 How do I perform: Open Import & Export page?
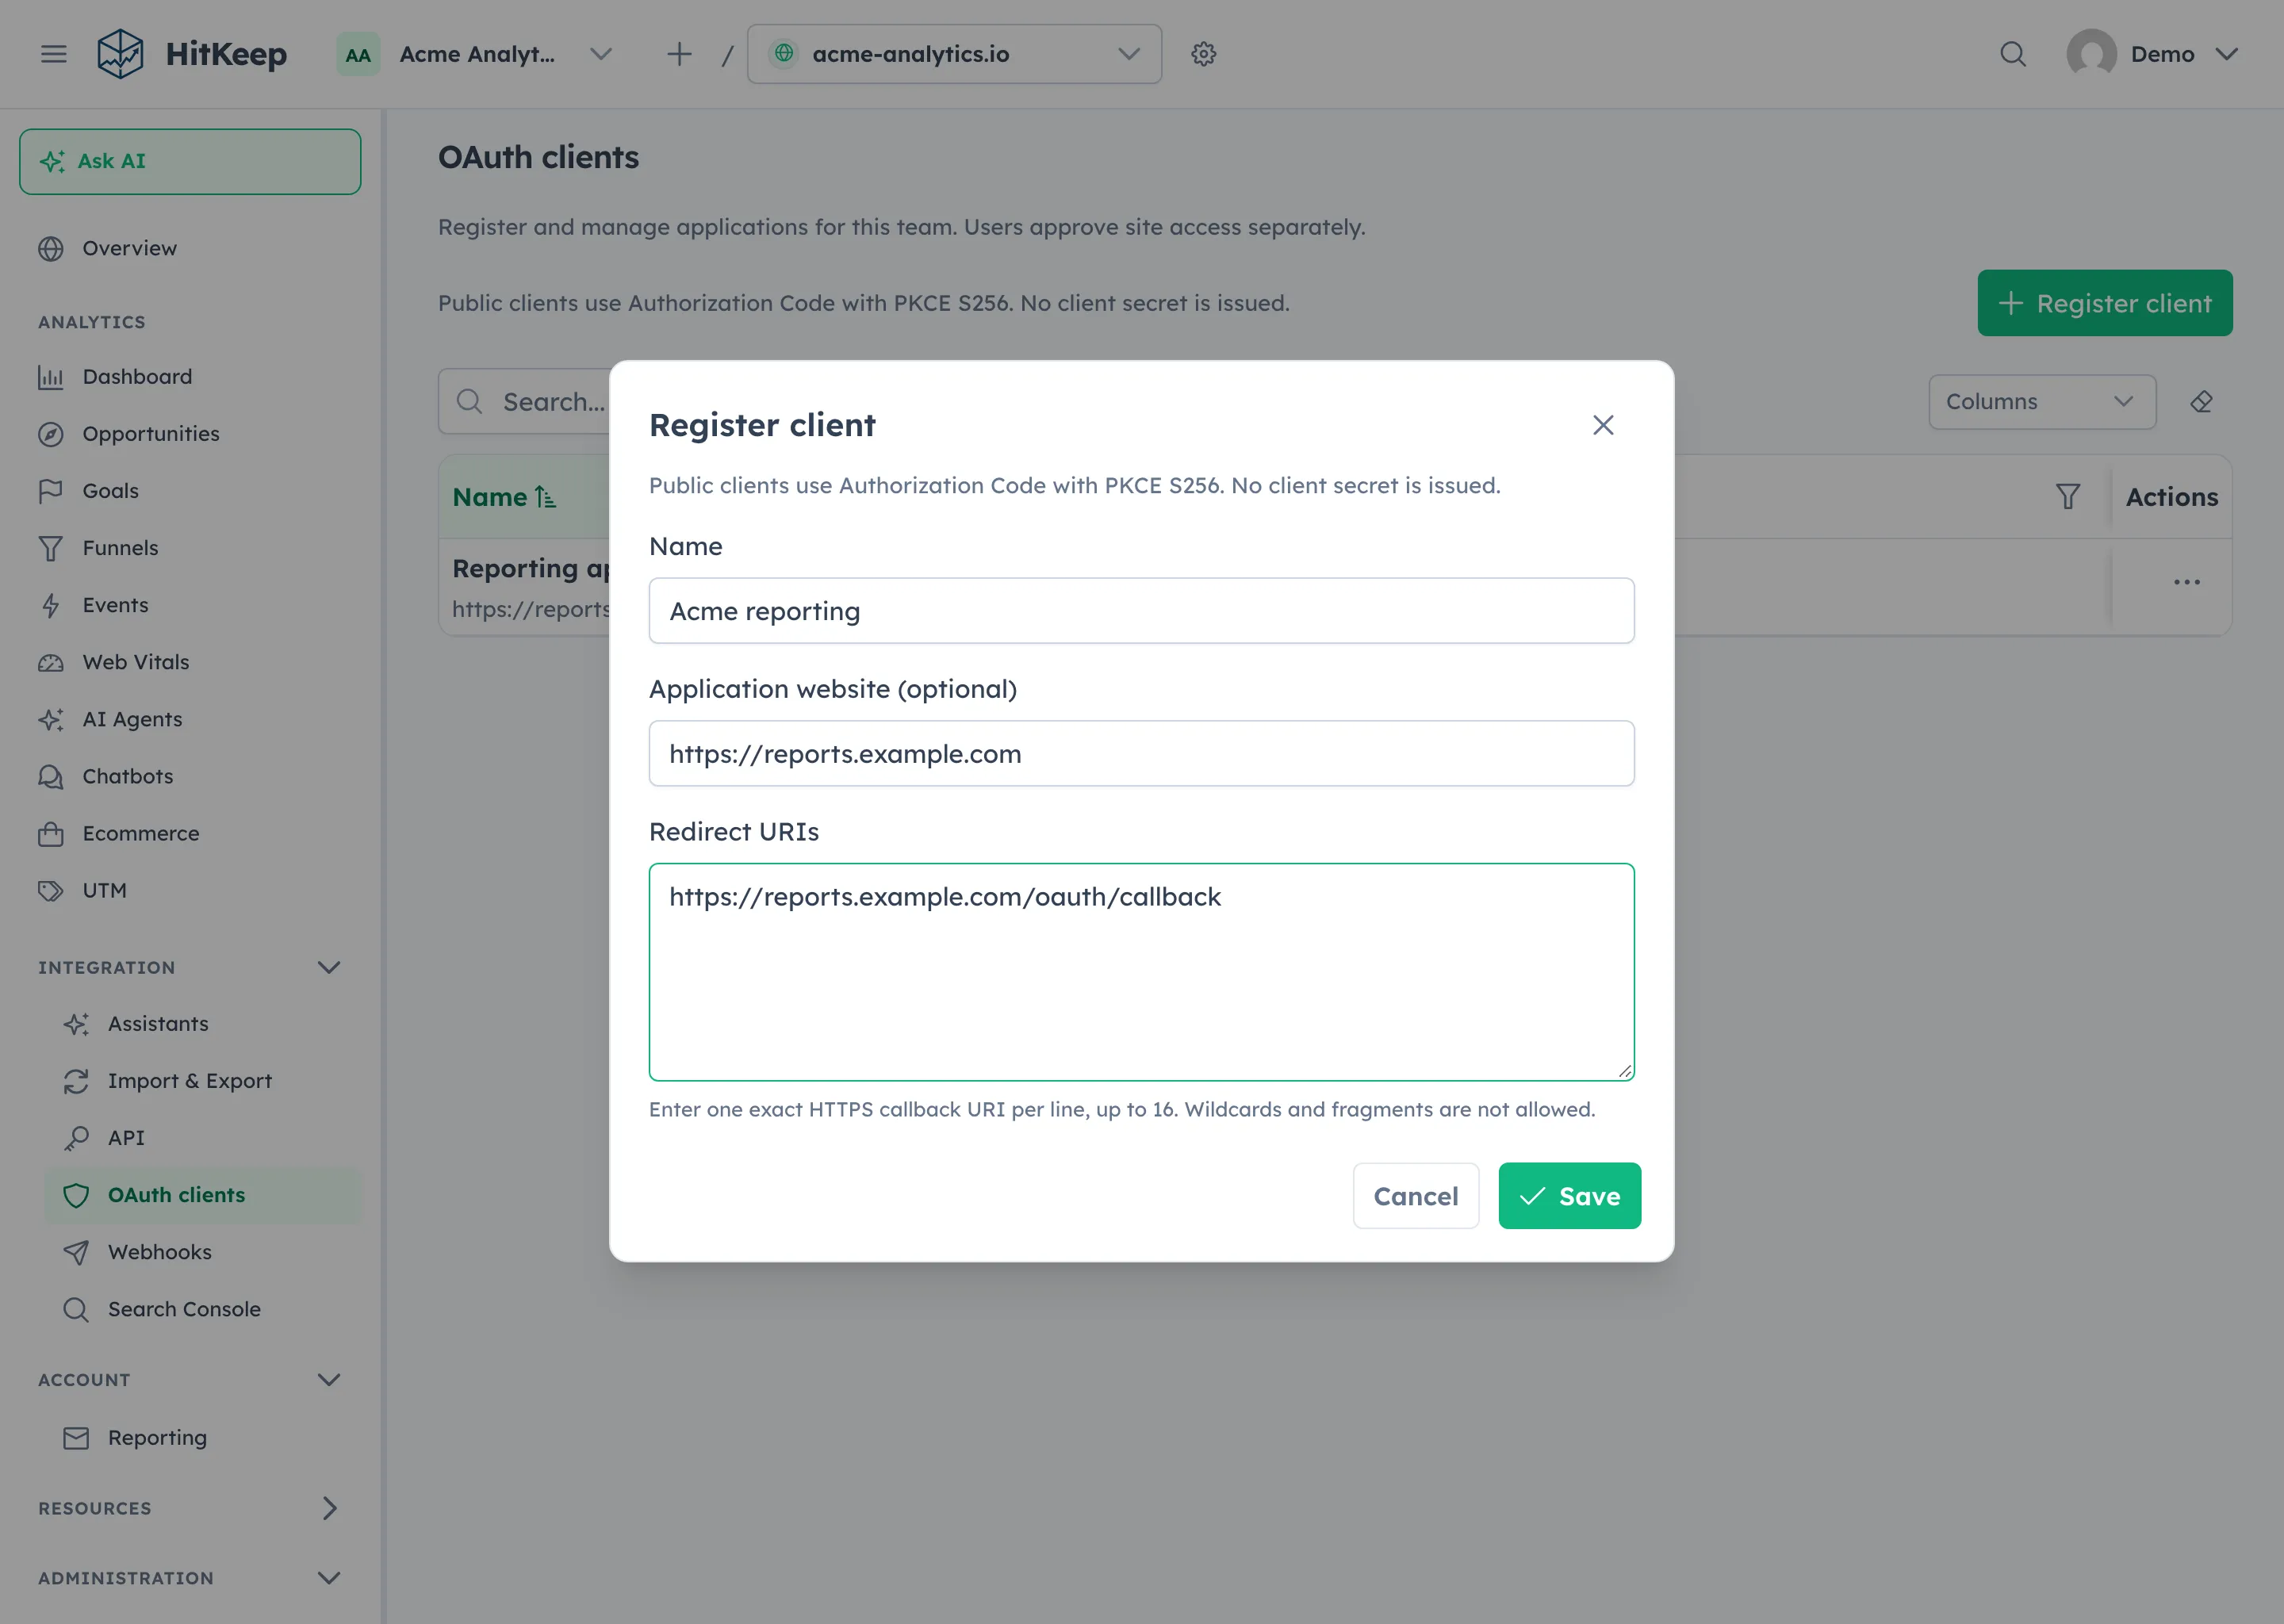coord(202,1081)
